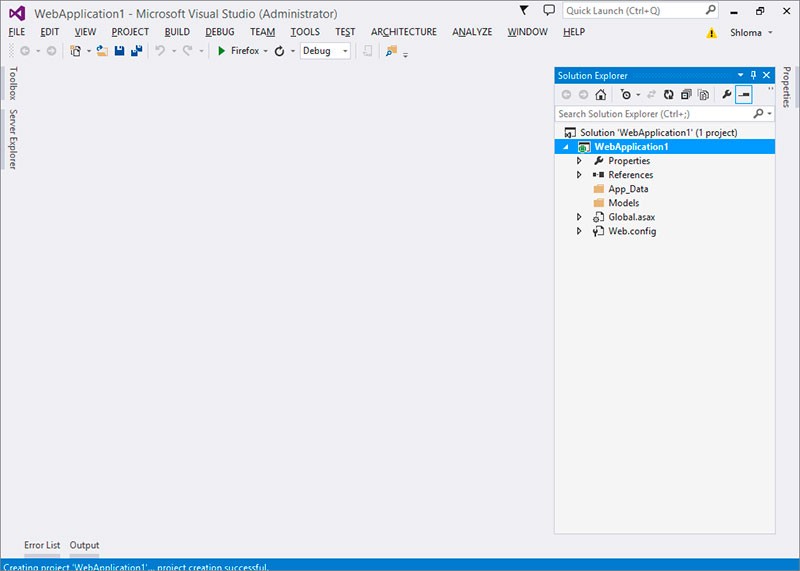Click the Sync with Active Document icon

click(x=651, y=94)
